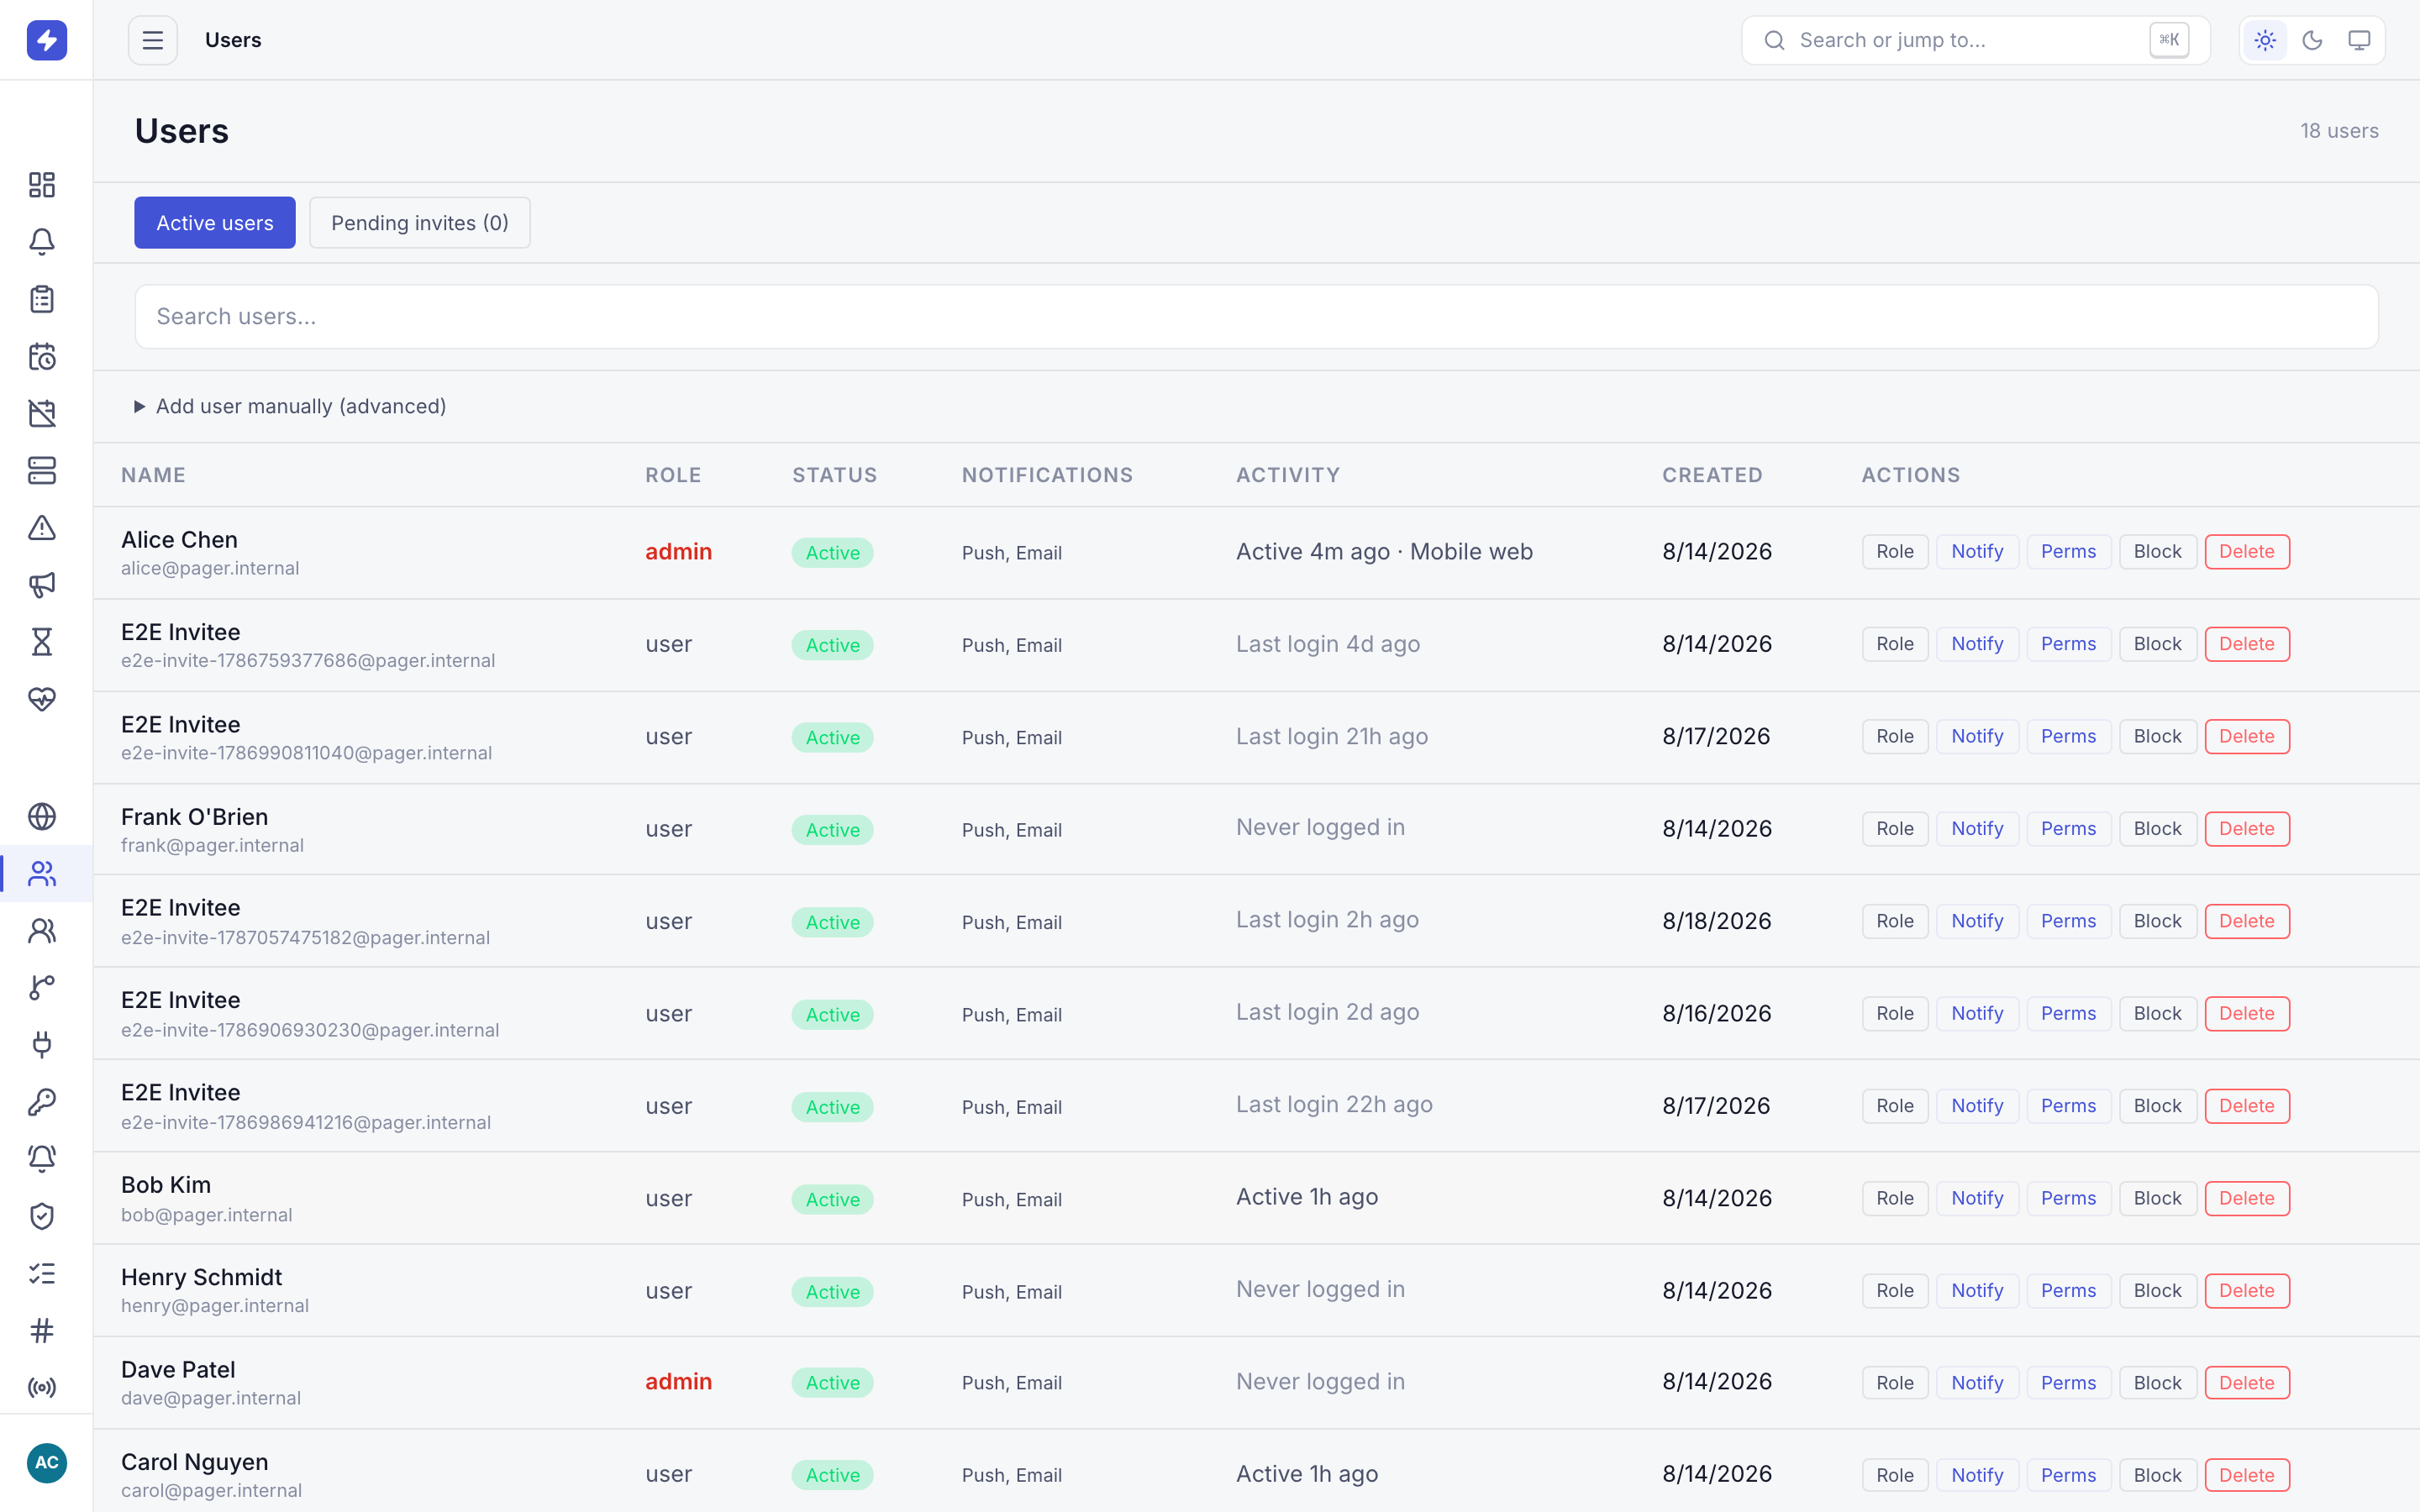Viewport: 2420px width, 1512px height.
Task: Click Bob Kim's Active status badge
Action: click(832, 1200)
